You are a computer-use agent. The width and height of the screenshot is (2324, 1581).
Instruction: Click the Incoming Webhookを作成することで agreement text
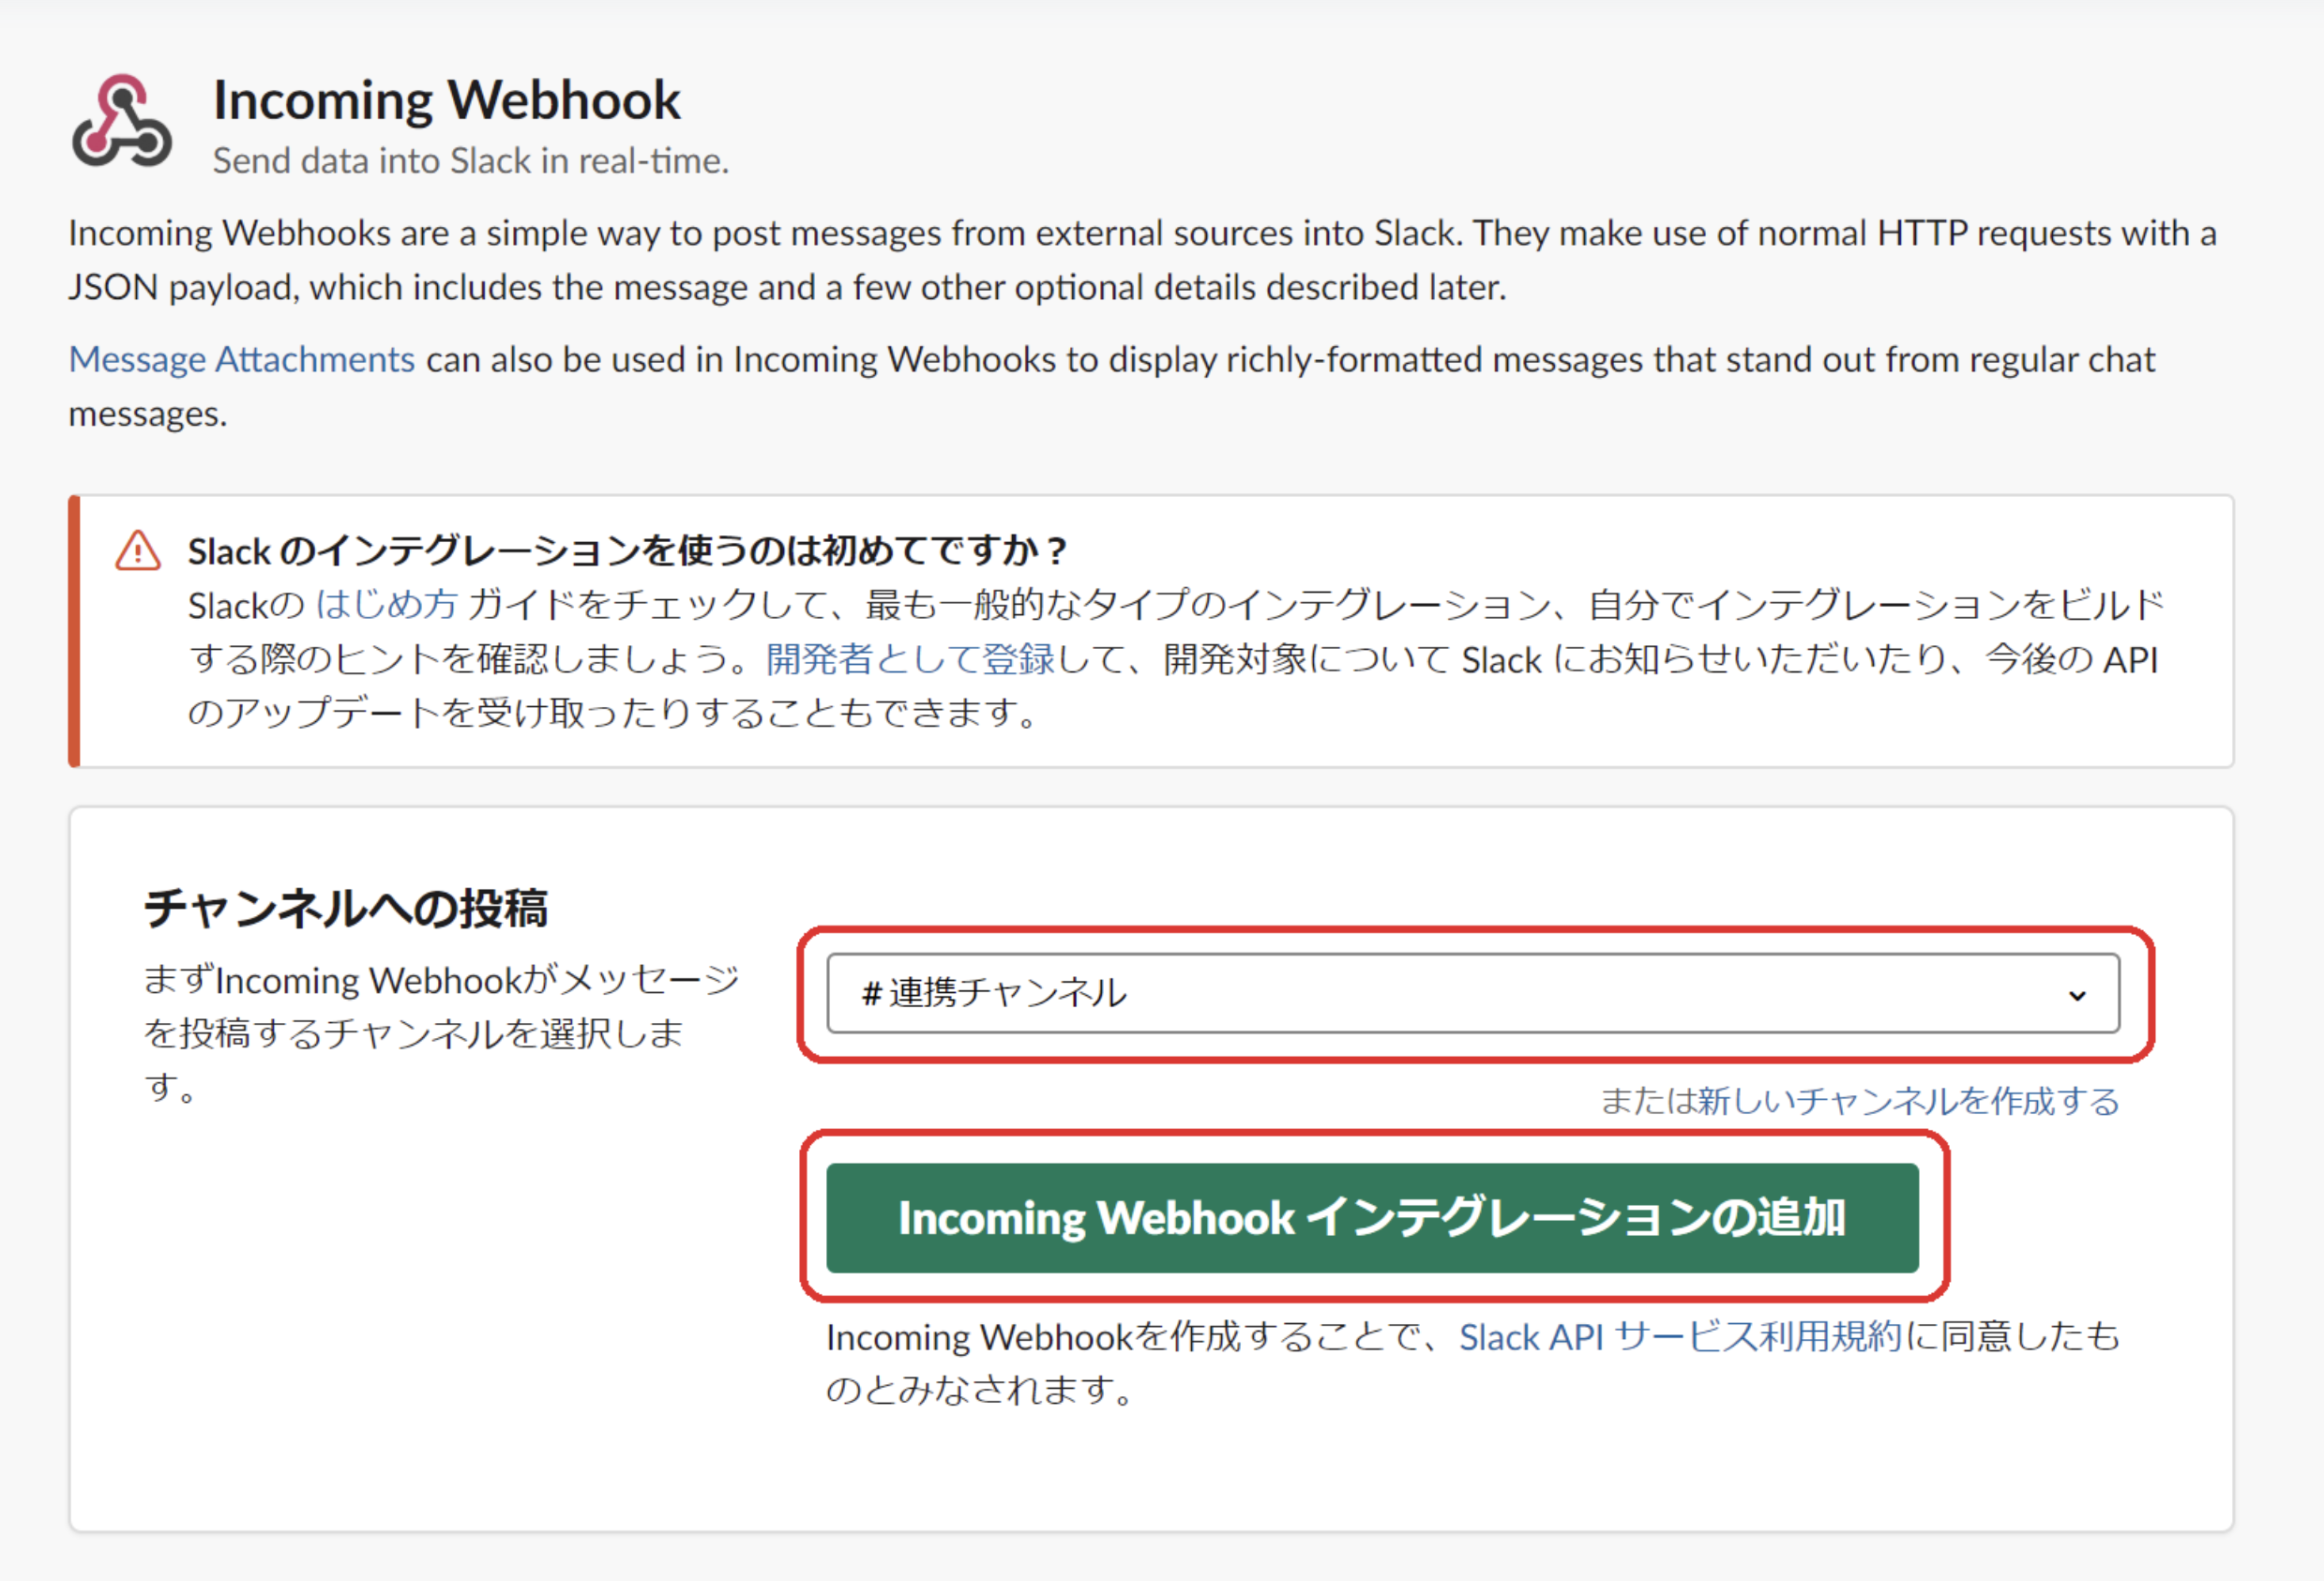1472,1363
